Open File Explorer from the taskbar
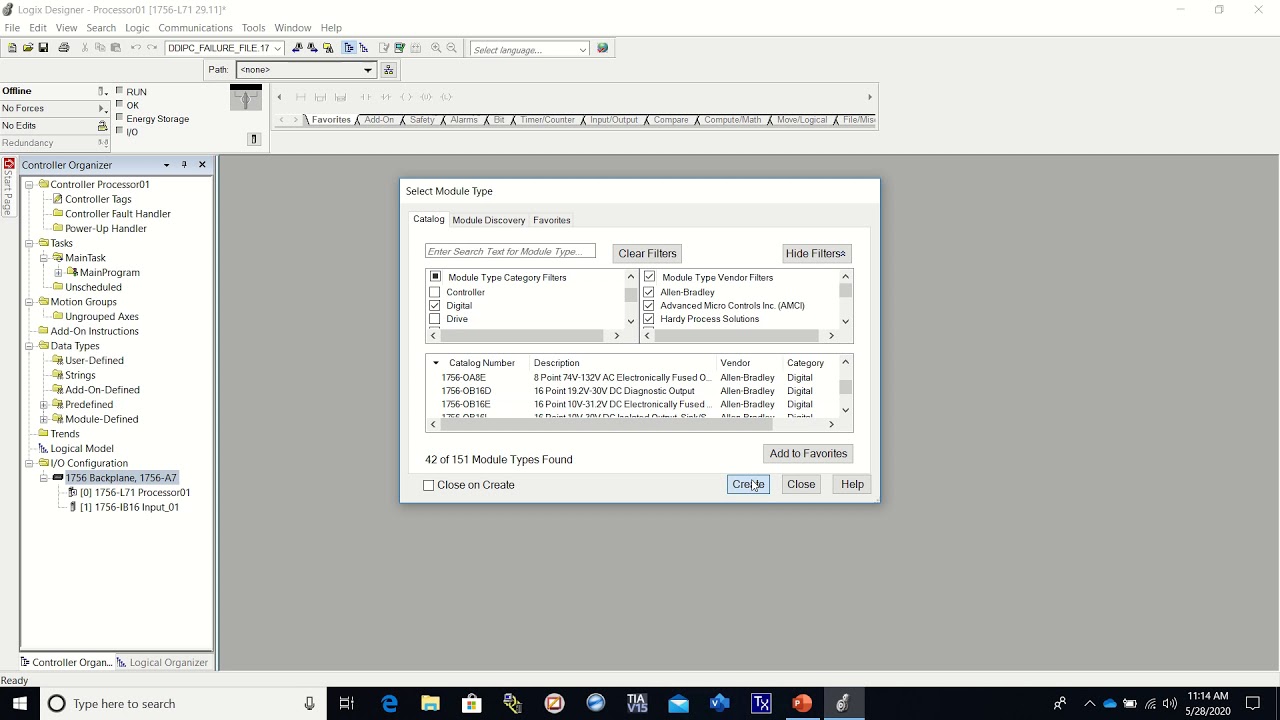 (430, 703)
